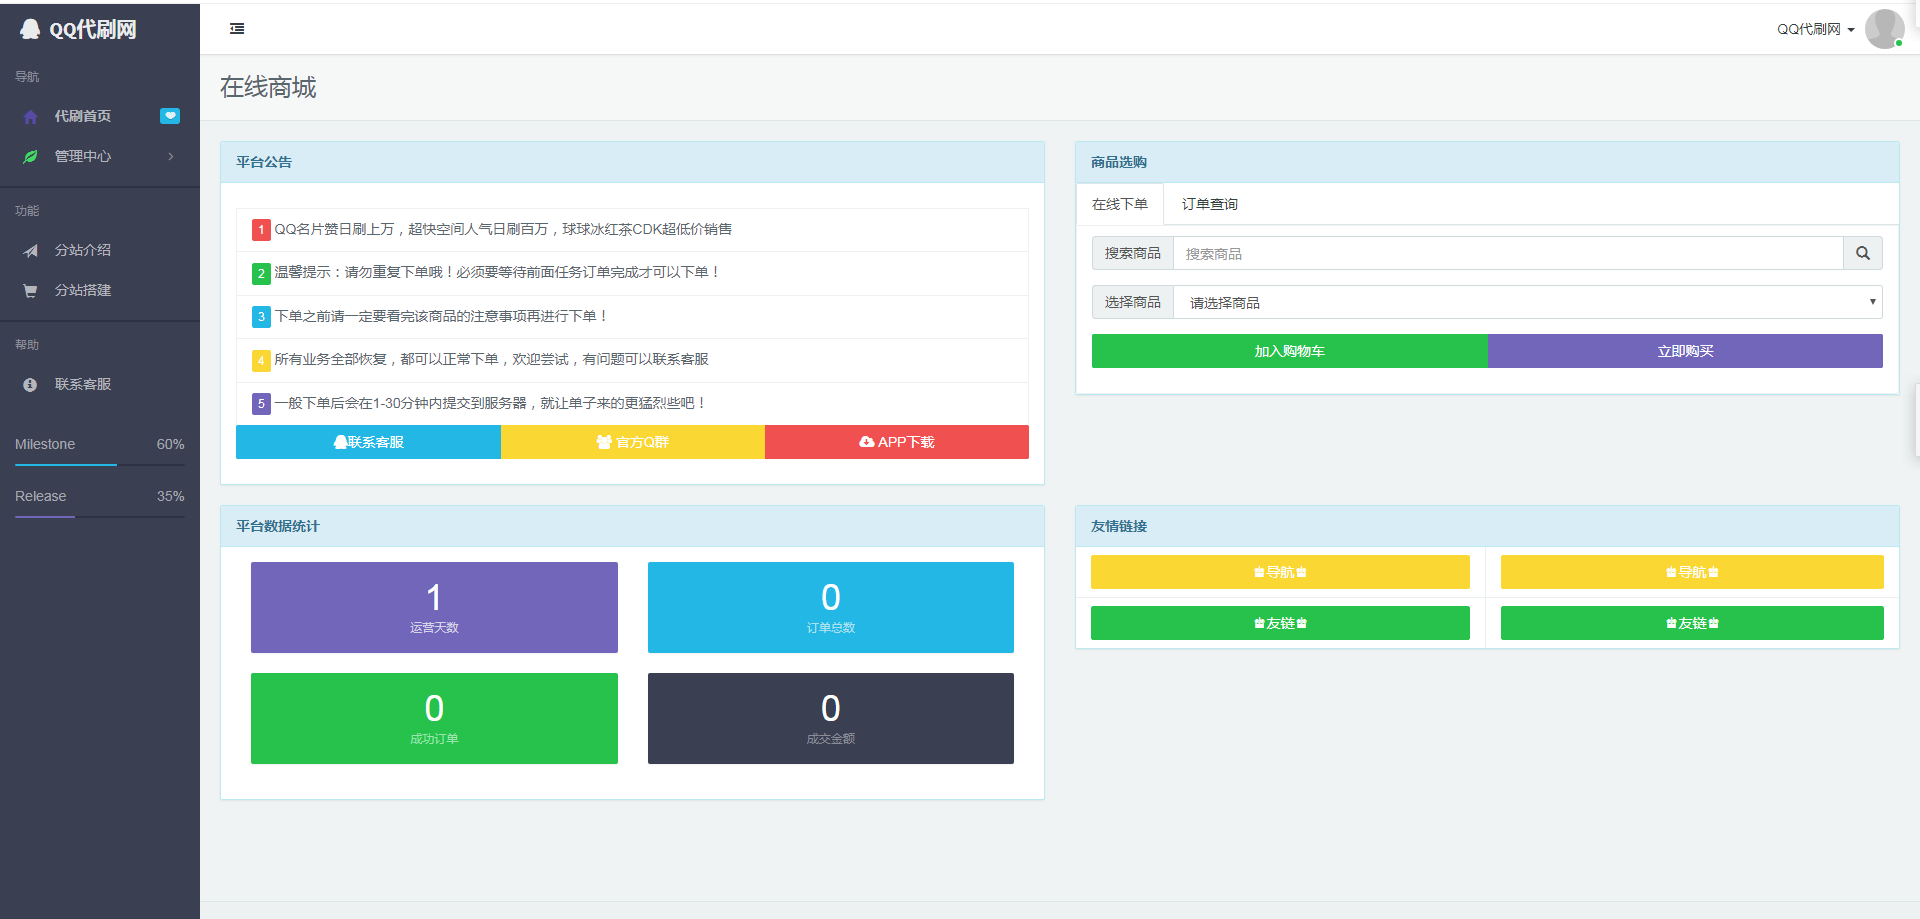Viewport: 1920px width, 919px height.
Task: Click the 在线商城 page heading
Action: click(x=268, y=87)
